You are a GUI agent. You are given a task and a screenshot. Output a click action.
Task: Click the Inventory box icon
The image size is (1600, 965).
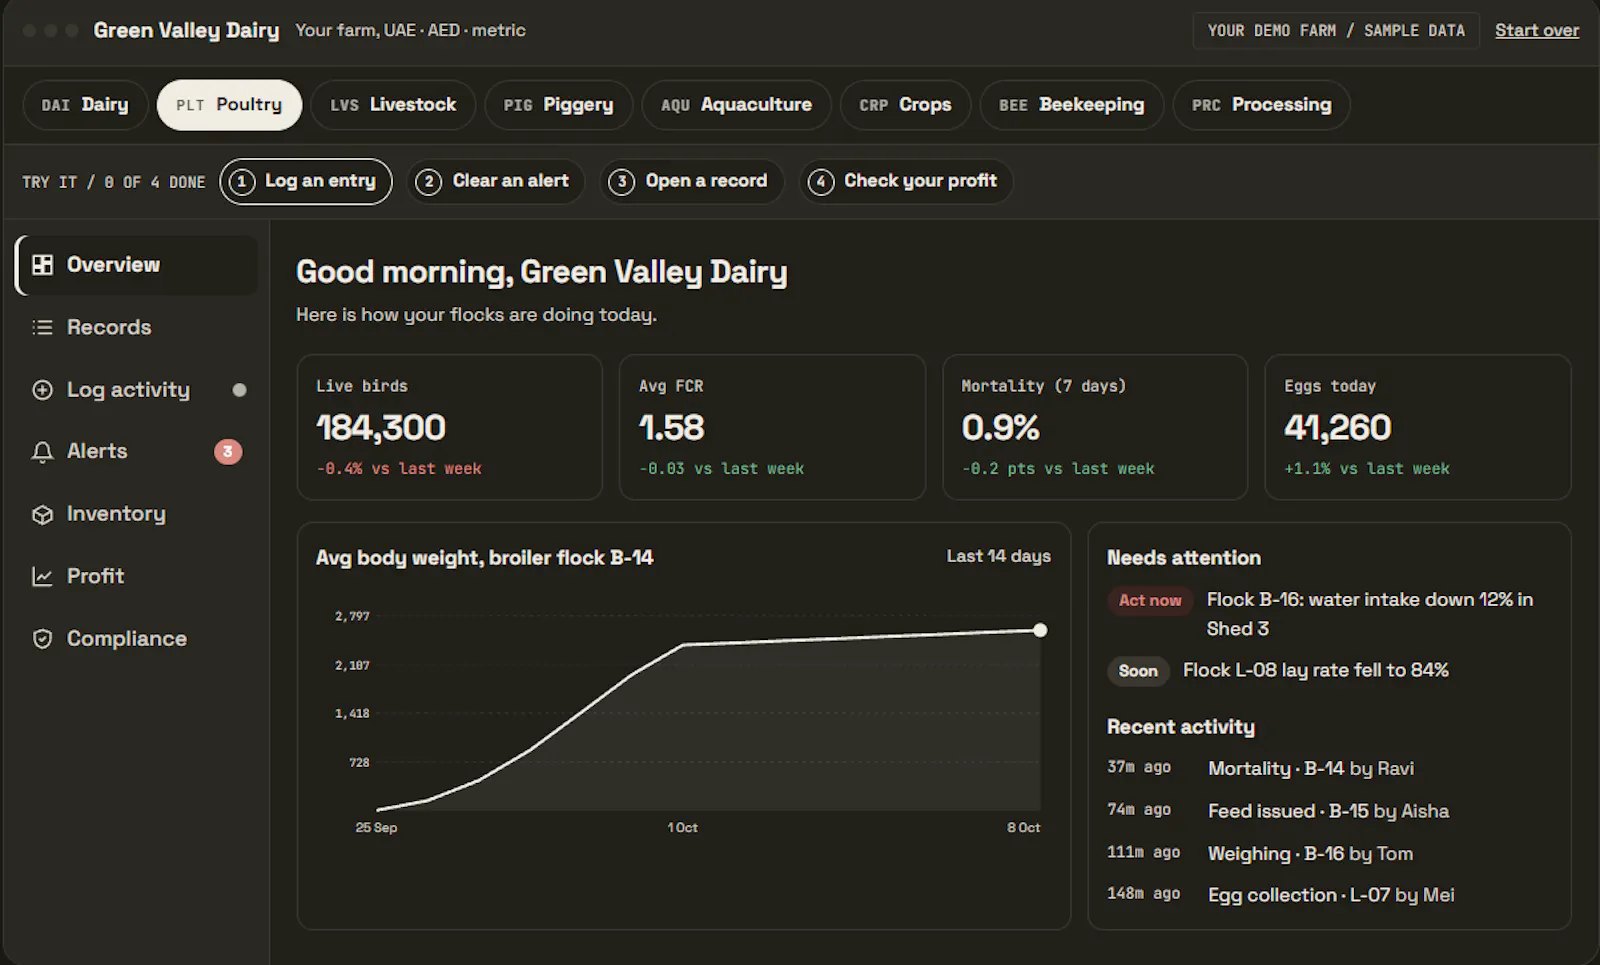[x=42, y=514]
